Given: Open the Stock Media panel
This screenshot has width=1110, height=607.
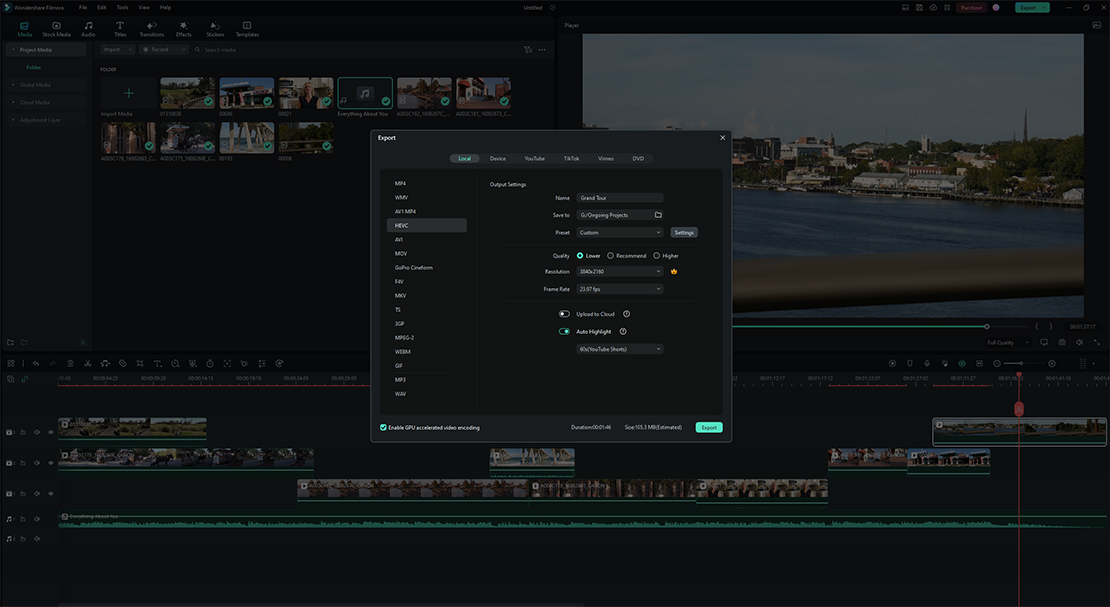Looking at the screenshot, I should coord(56,29).
